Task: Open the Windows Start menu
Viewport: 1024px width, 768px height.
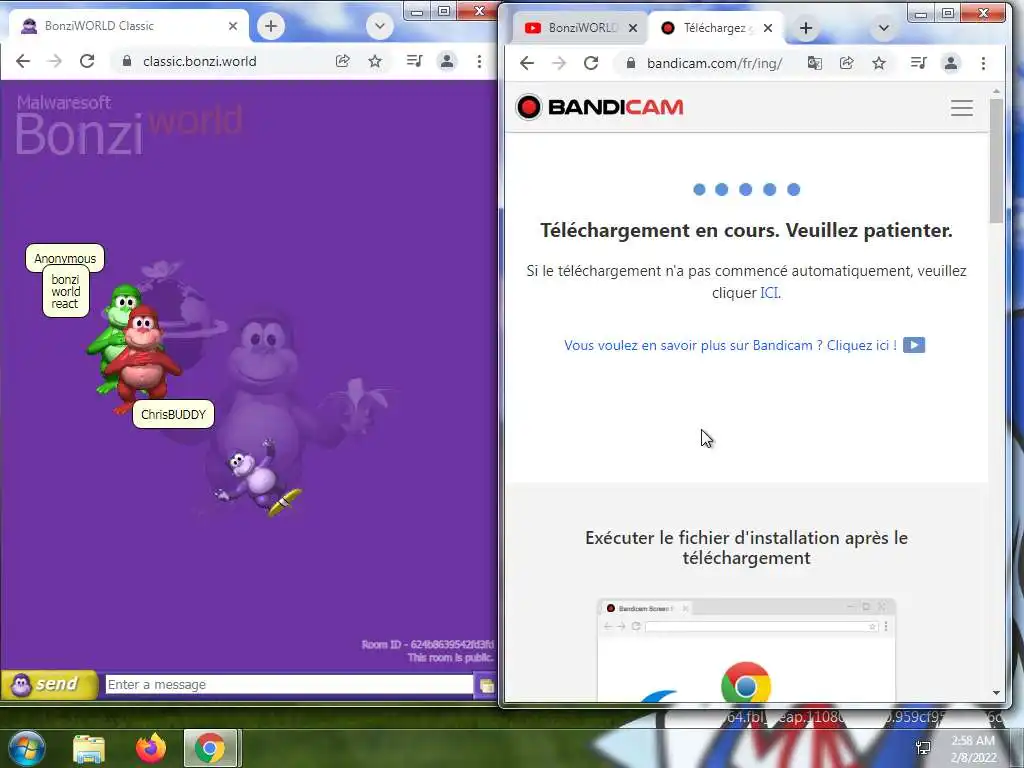Action: (x=27, y=748)
